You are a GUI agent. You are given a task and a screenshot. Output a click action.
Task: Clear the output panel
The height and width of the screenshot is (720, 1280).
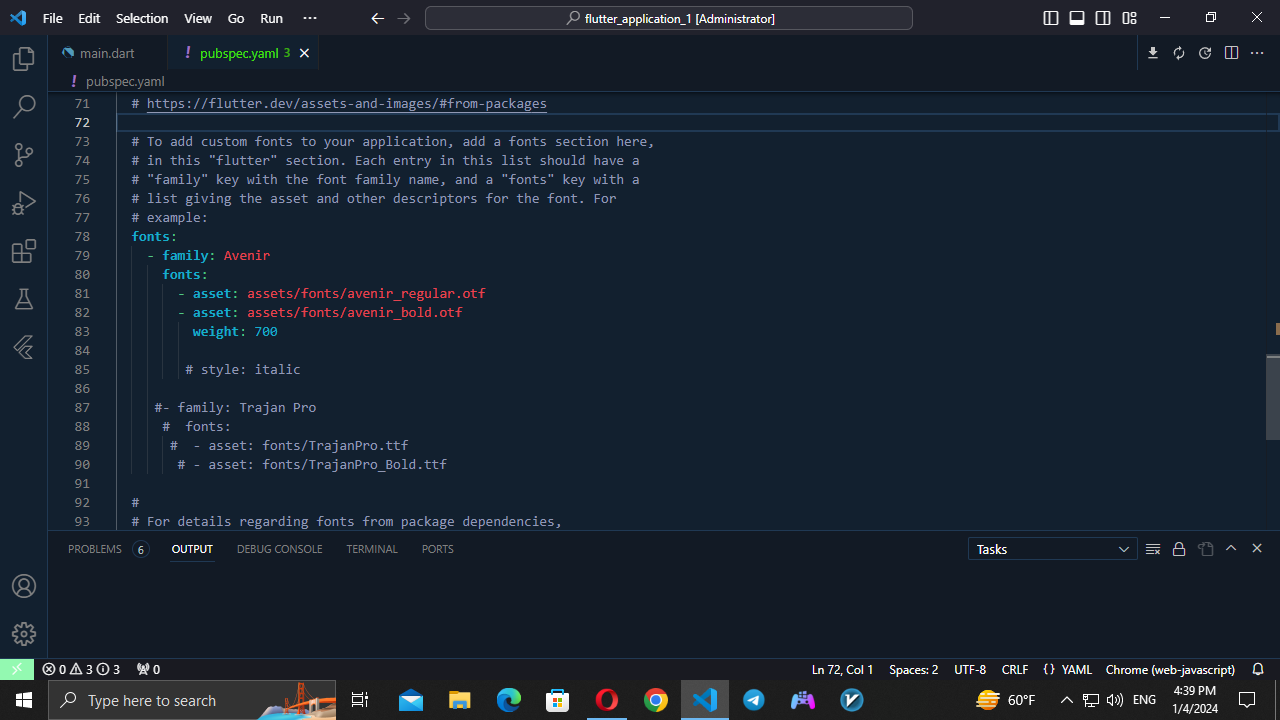click(1153, 549)
